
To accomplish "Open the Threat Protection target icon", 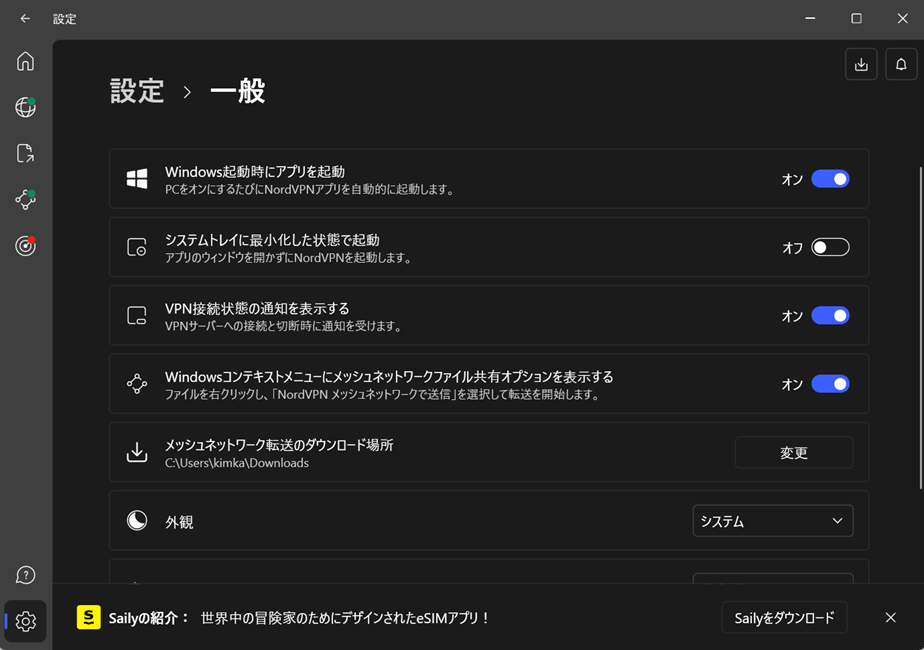I will pyautogui.click(x=25, y=245).
